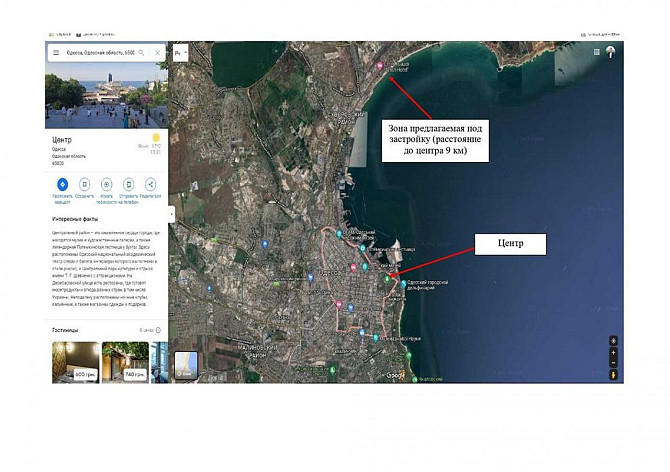The height and width of the screenshot is (472, 670).
Task: Open the hotel card priced 740 грн.
Action: pos(125,362)
